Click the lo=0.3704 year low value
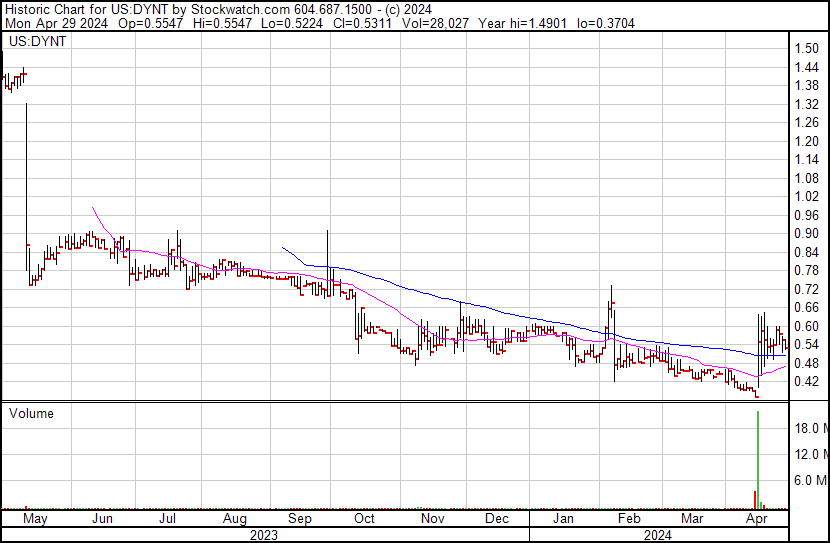Screen dimensions: 830x543 tap(606, 23)
